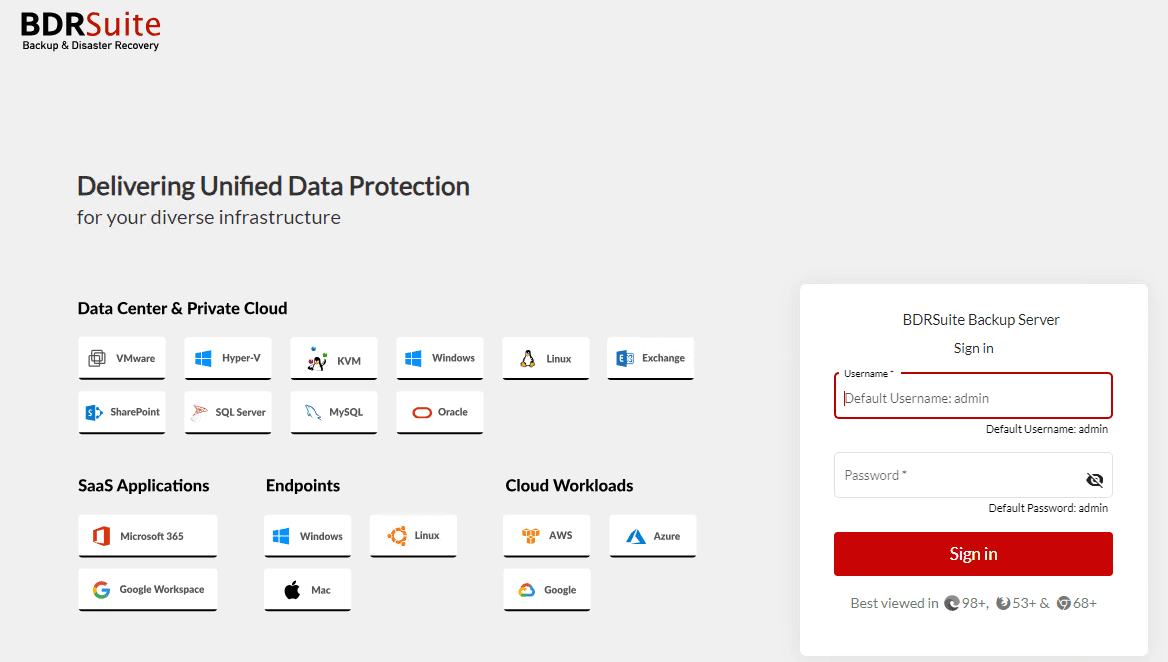Screen dimensions: 1168x662
Task: Select Google under Cloud Workloads
Action: (546, 590)
